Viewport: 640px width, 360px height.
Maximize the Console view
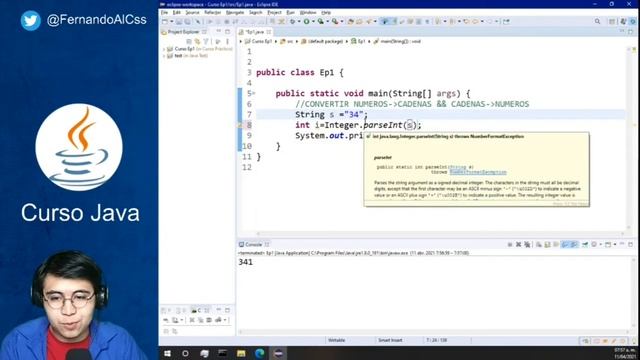click(631, 244)
